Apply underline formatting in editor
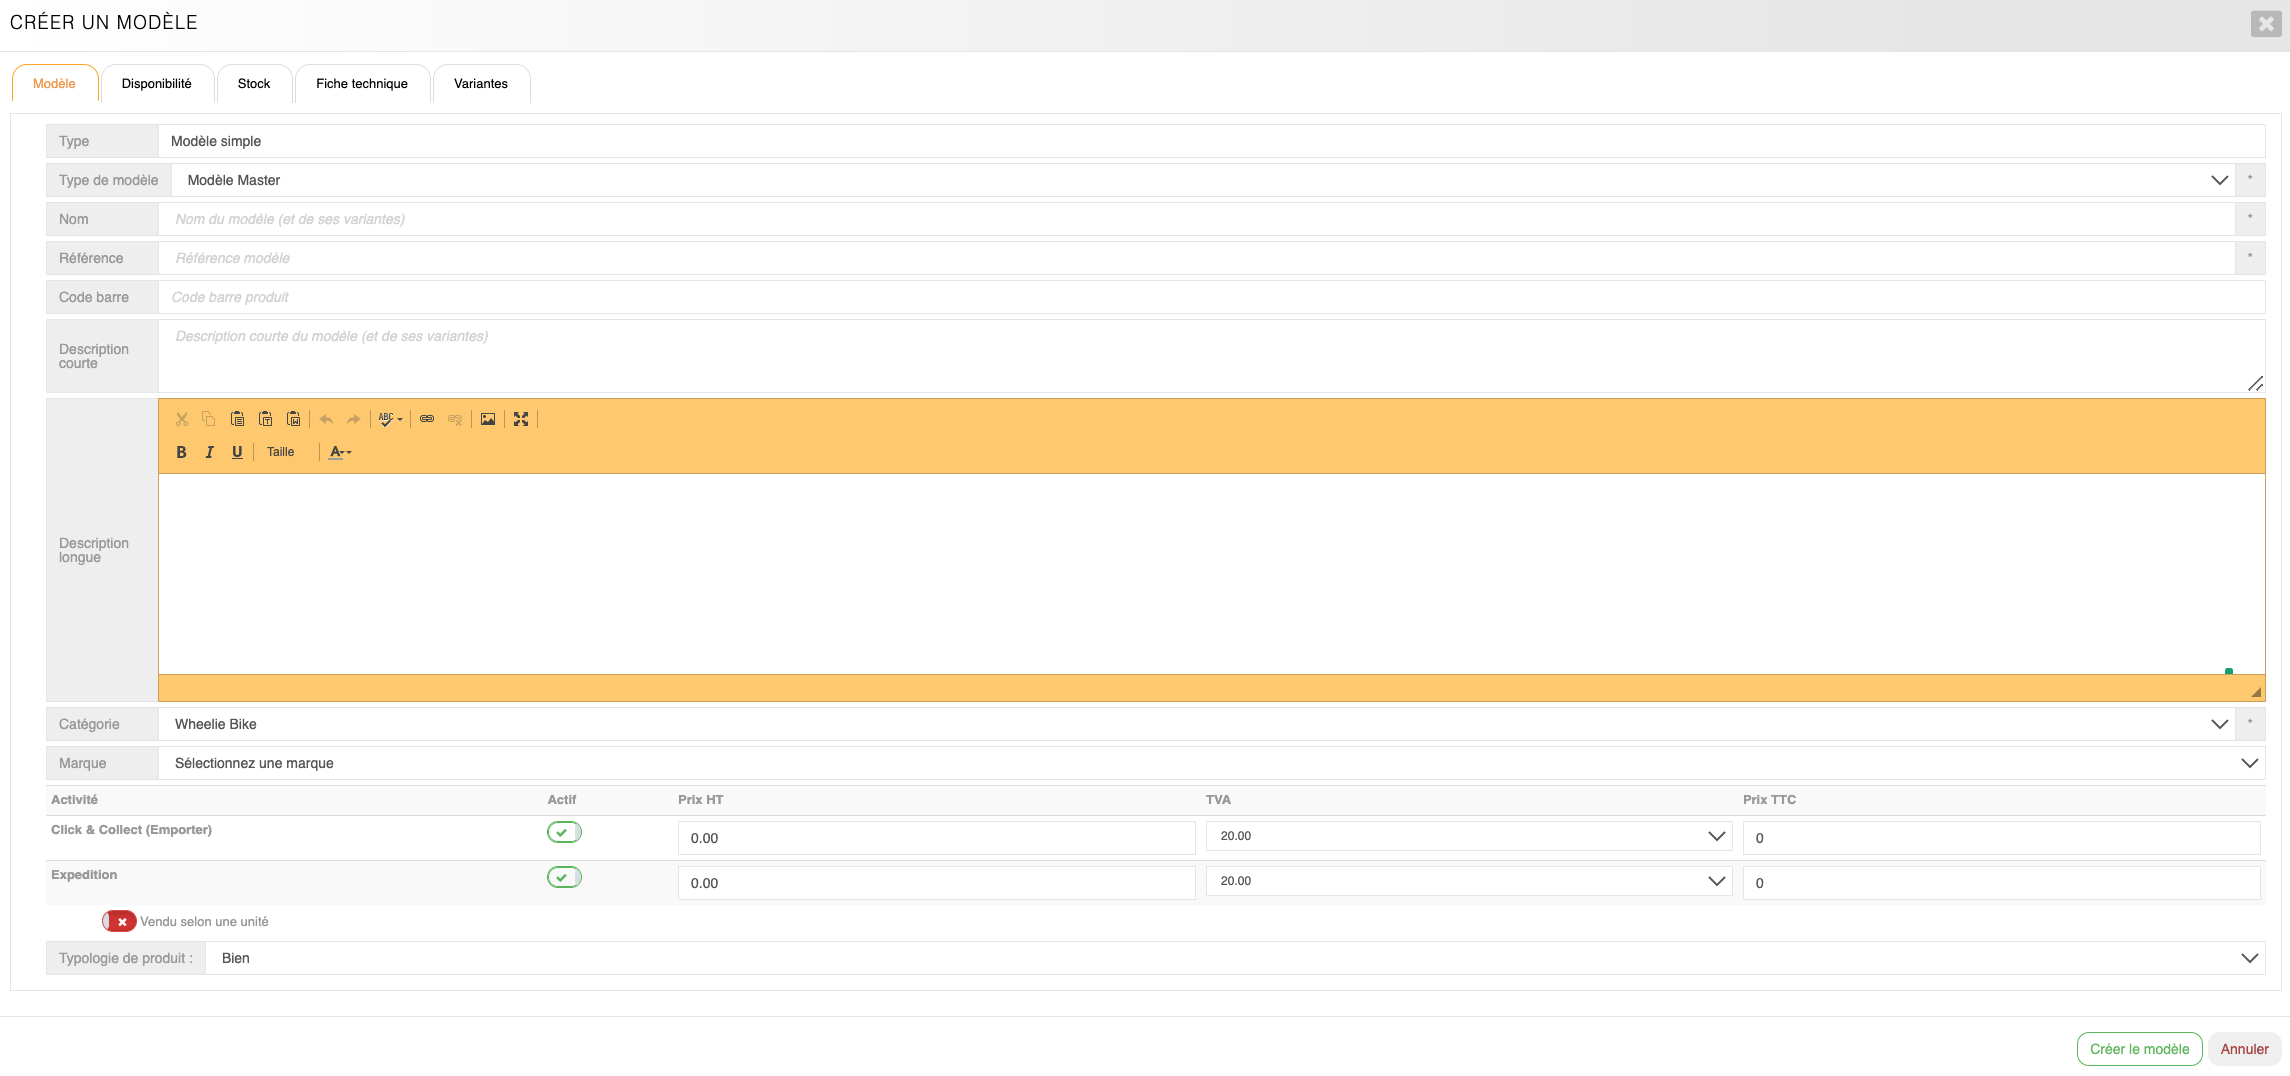Viewport: 2290px width, 1076px height. tap(237, 452)
